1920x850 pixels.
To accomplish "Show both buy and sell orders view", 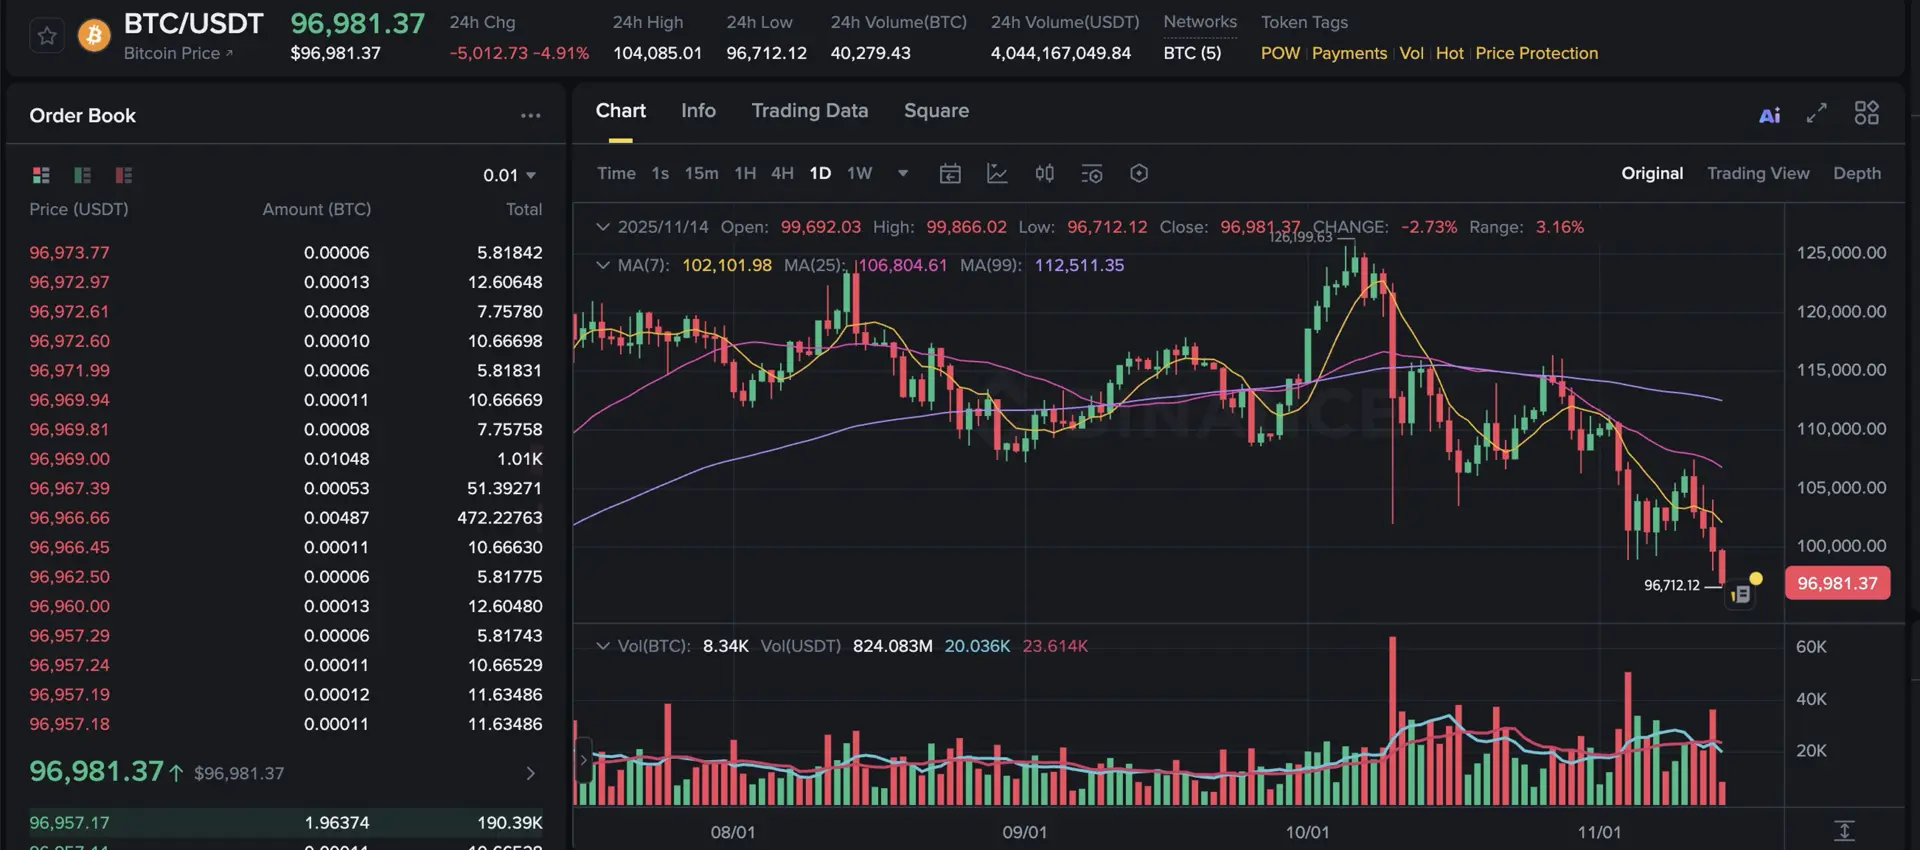I will [41, 175].
